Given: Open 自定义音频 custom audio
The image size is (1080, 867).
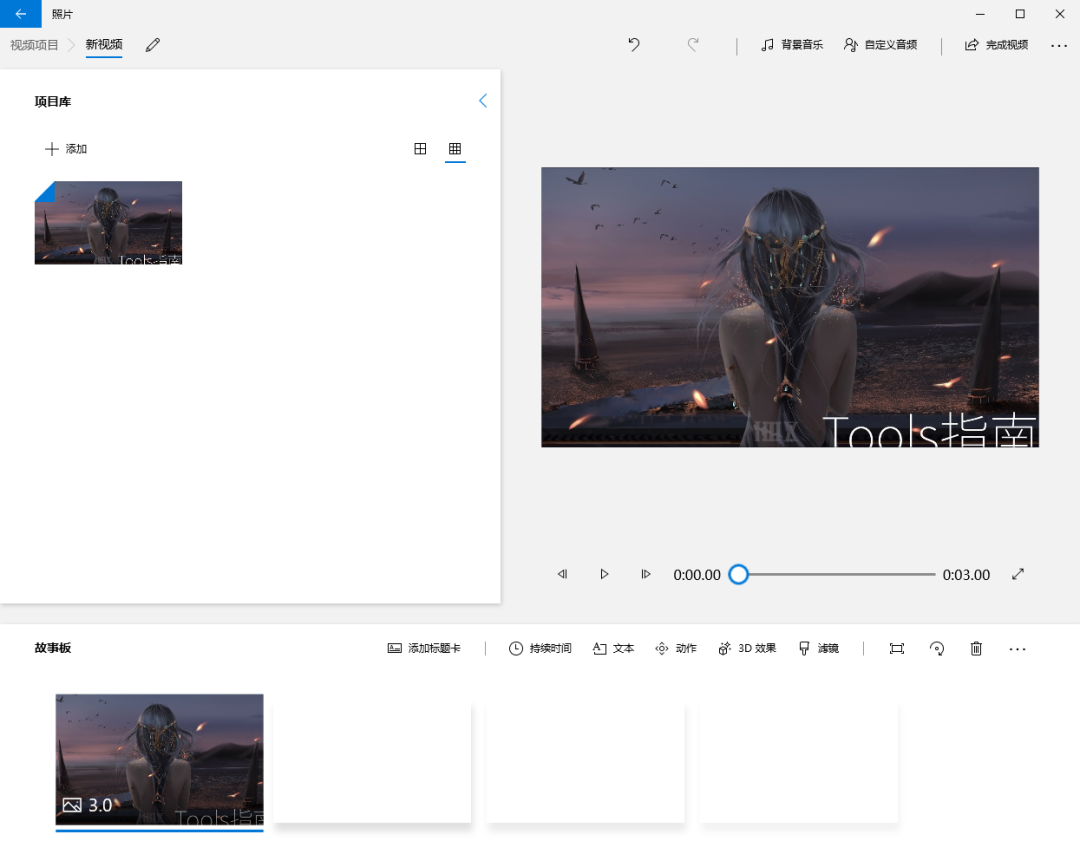Looking at the screenshot, I should pos(880,45).
